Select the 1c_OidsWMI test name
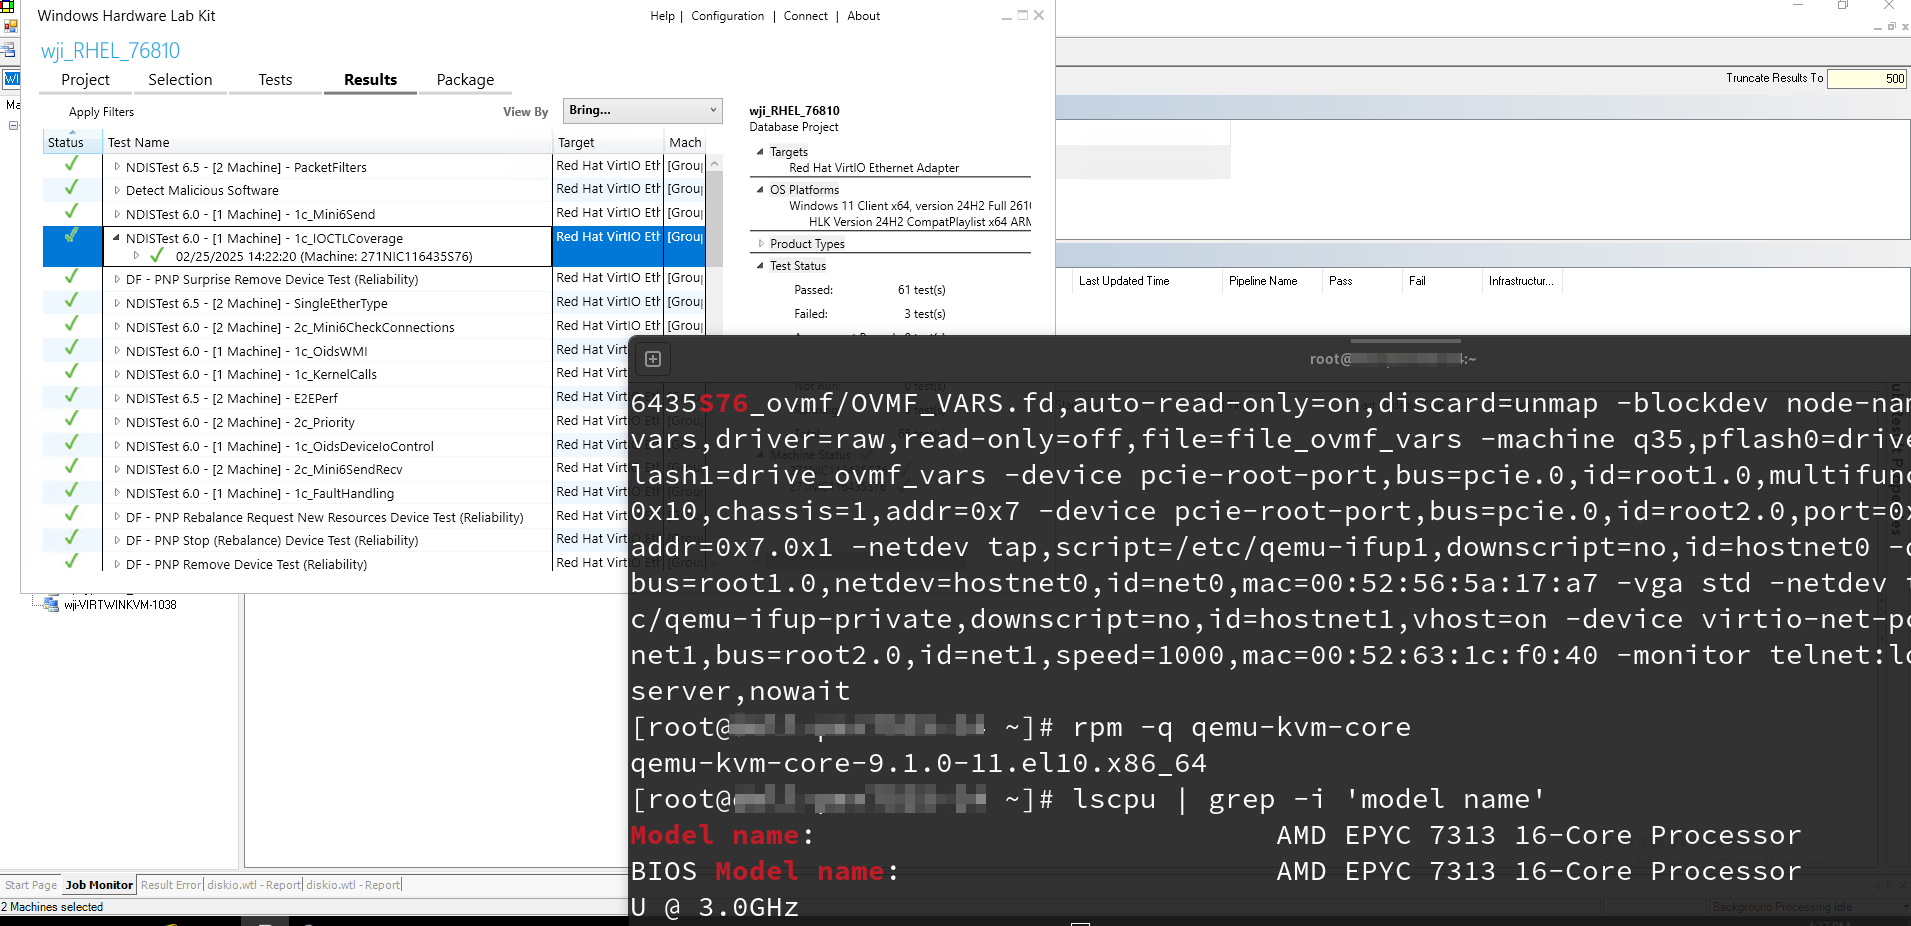This screenshot has width=1911, height=926. 246,351
